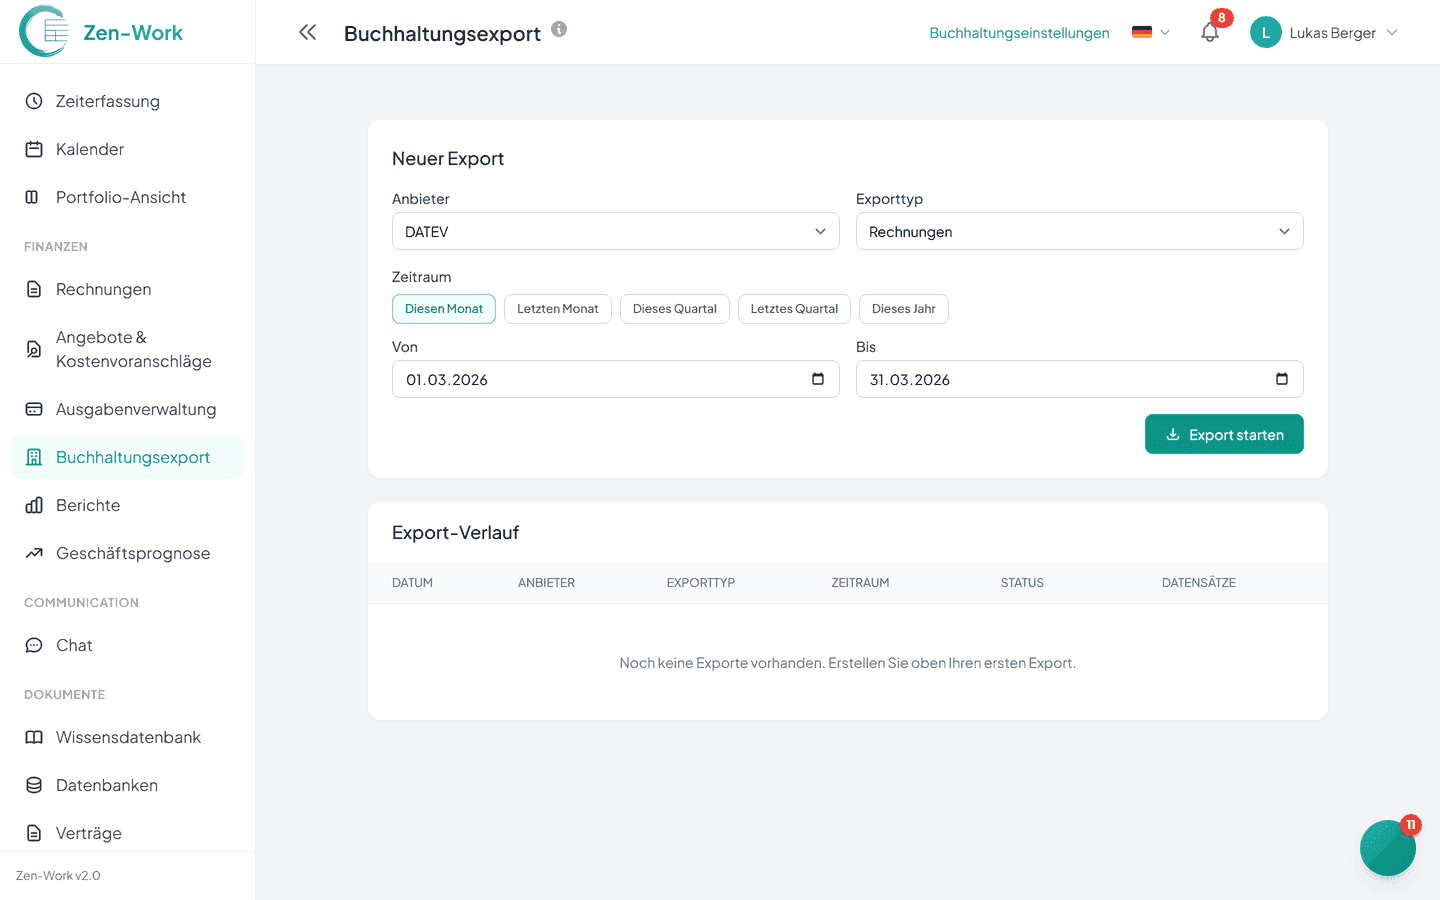The height and width of the screenshot is (900, 1440).
Task: Click the Bis date field 31.03.2026
Action: coord(1080,379)
